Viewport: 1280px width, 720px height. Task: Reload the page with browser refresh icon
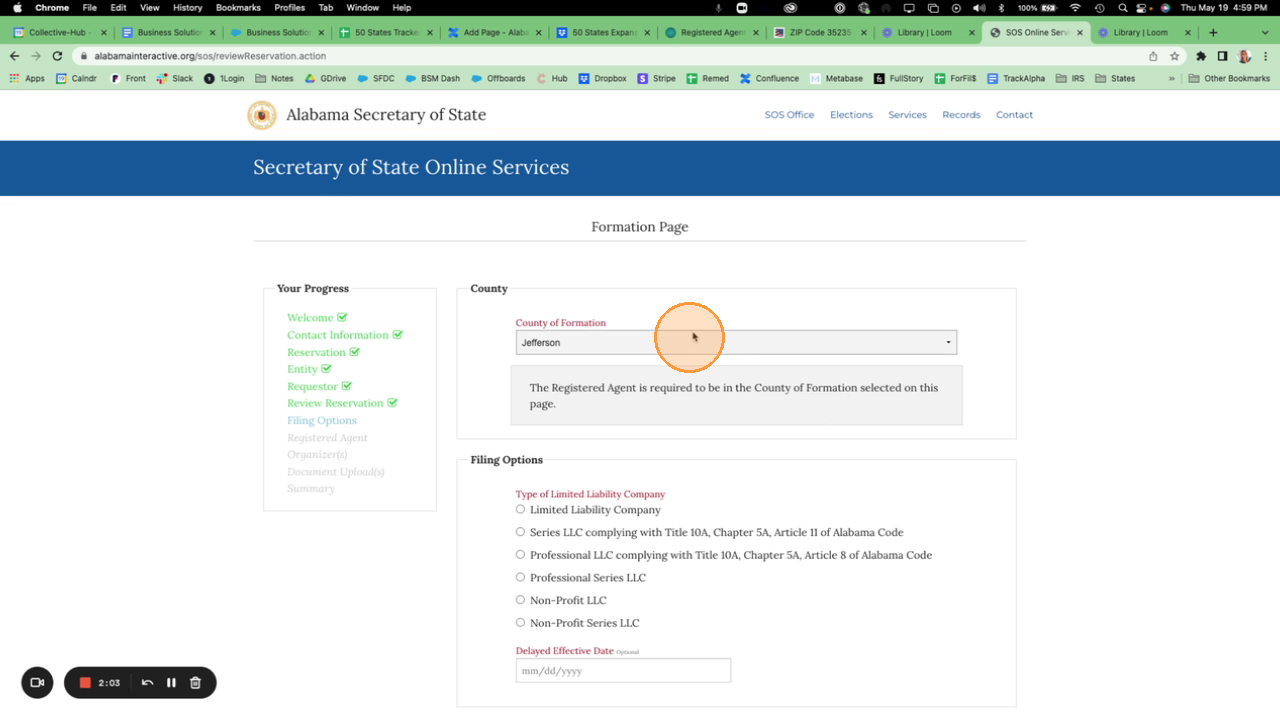tap(57, 56)
